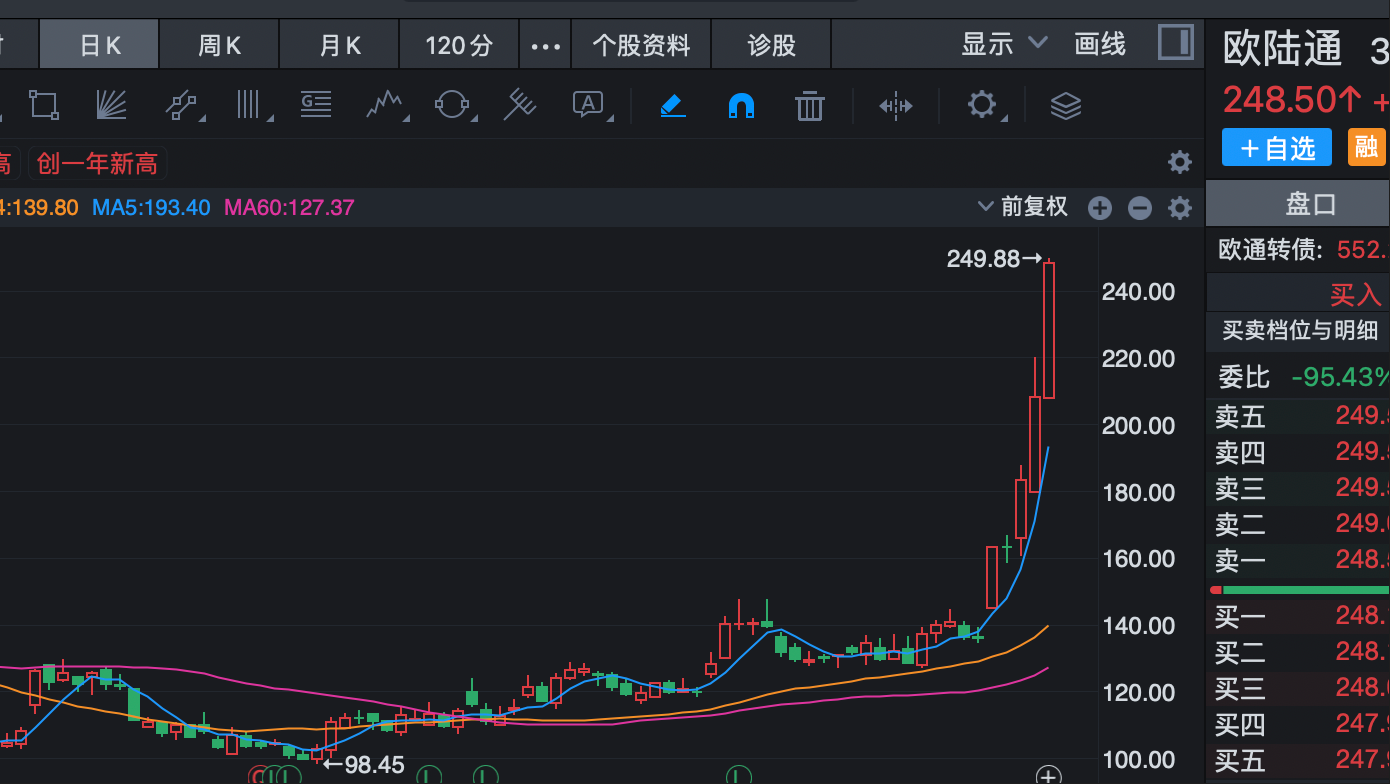1390x784 pixels.
Task: Select the 买五 bid row
Action: coord(1299,760)
